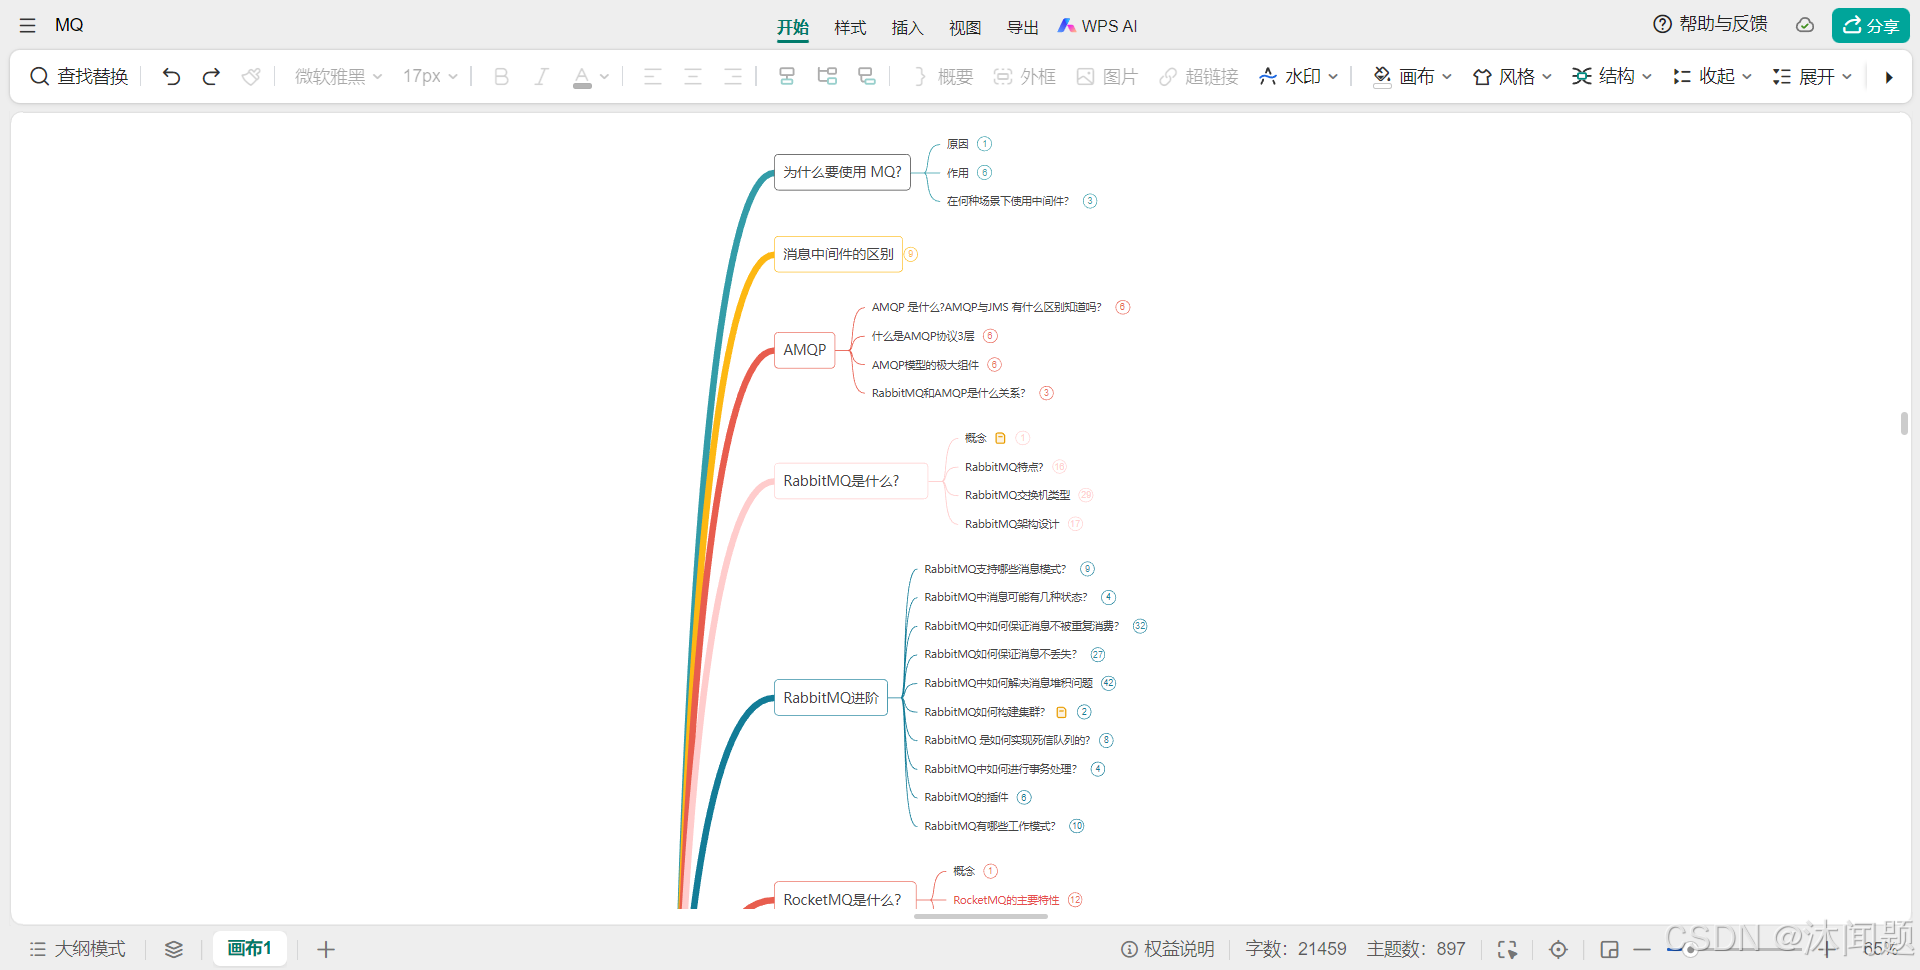The image size is (1920, 970).
Task: Switch to the 开始 tab
Action: click(793, 27)
